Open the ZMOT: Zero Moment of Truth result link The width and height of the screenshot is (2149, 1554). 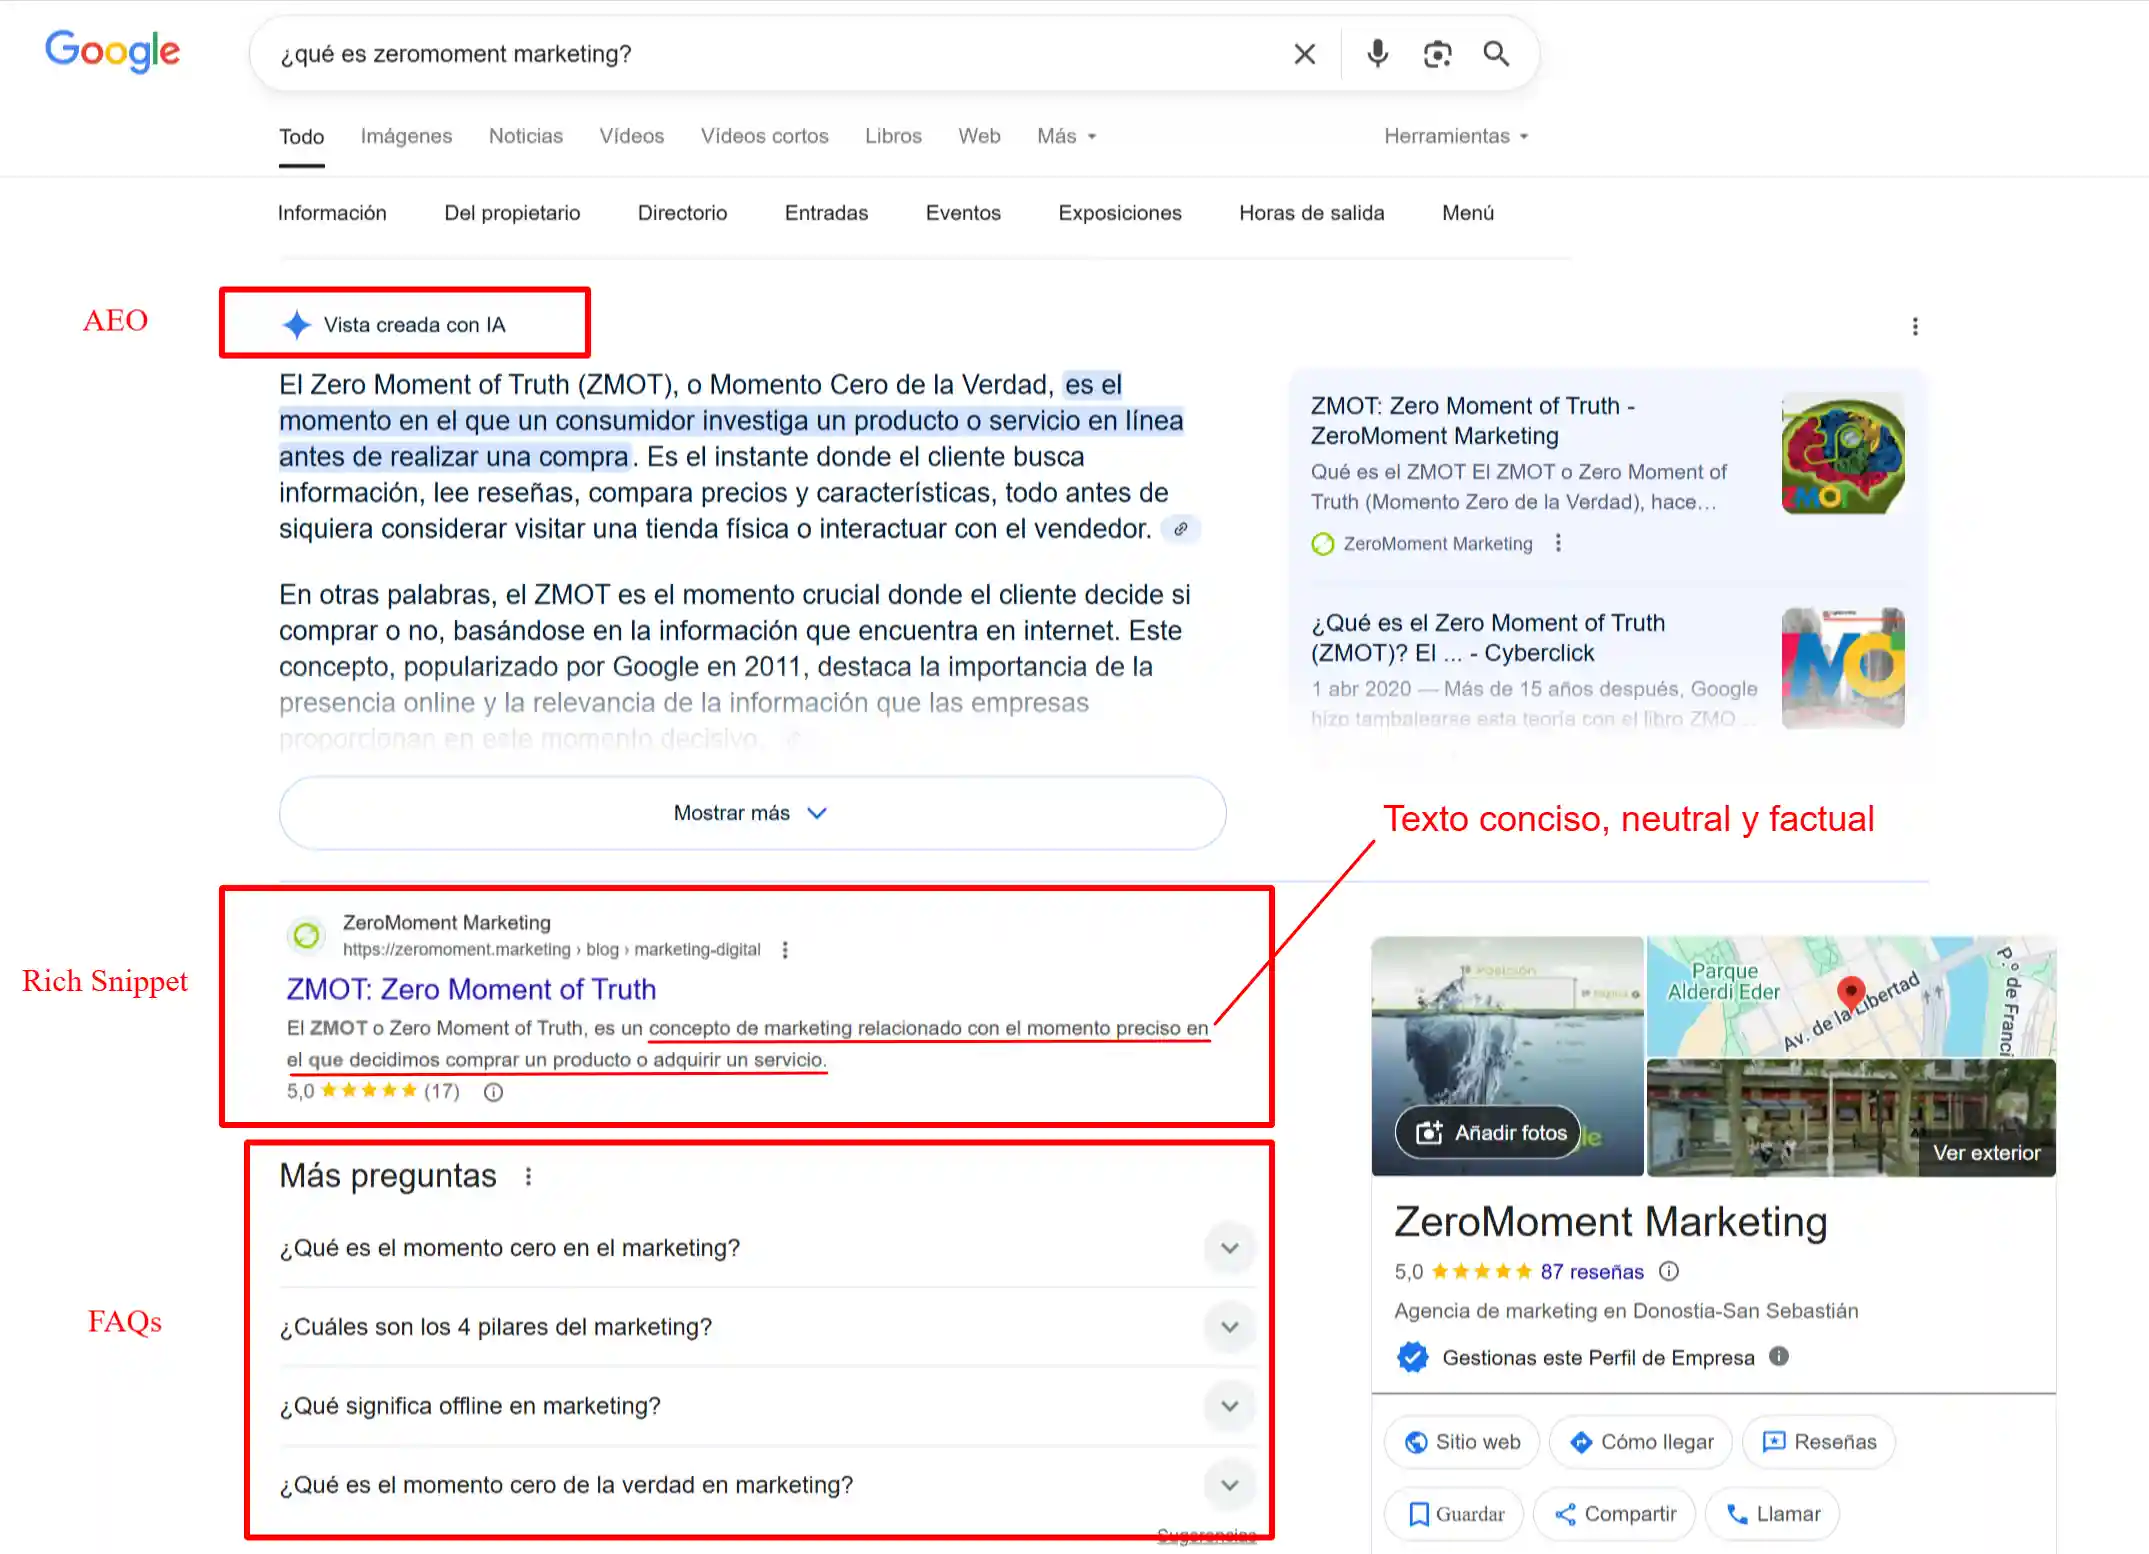(x=471, y=989)
